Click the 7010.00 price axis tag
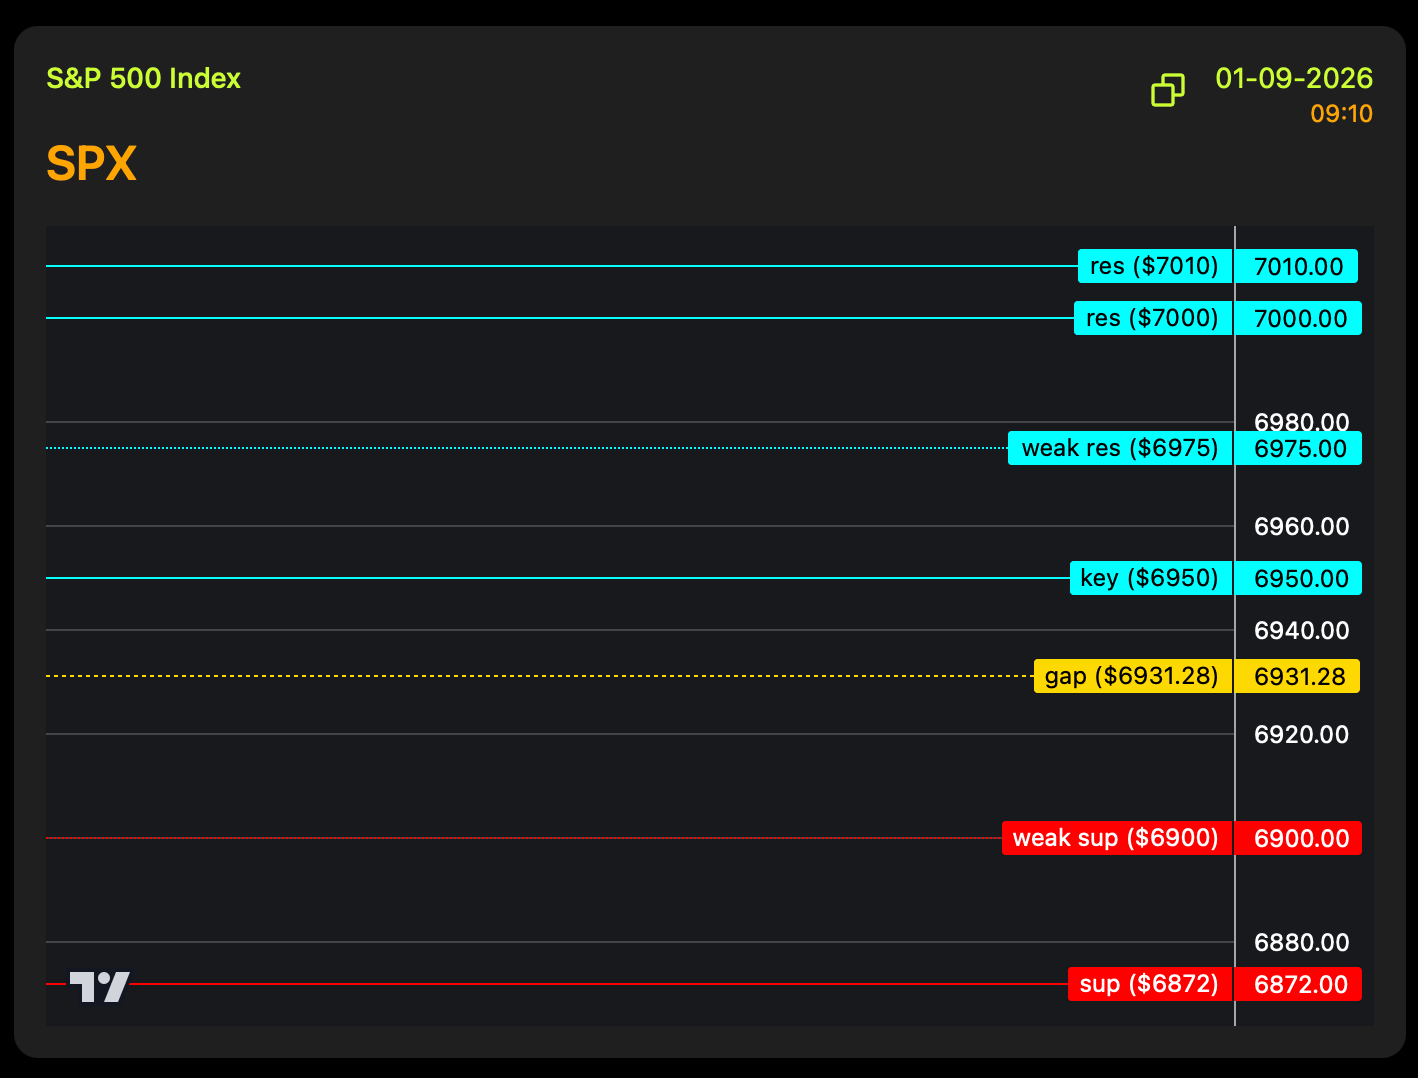 [x=1297, y=266]
